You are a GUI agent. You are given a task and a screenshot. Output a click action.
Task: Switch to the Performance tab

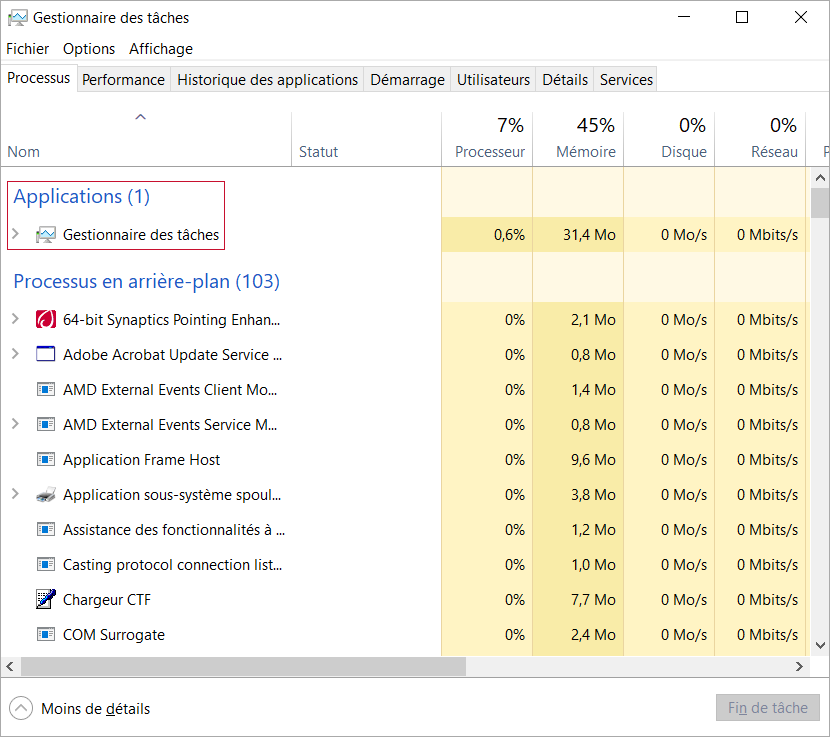(123, 80)
